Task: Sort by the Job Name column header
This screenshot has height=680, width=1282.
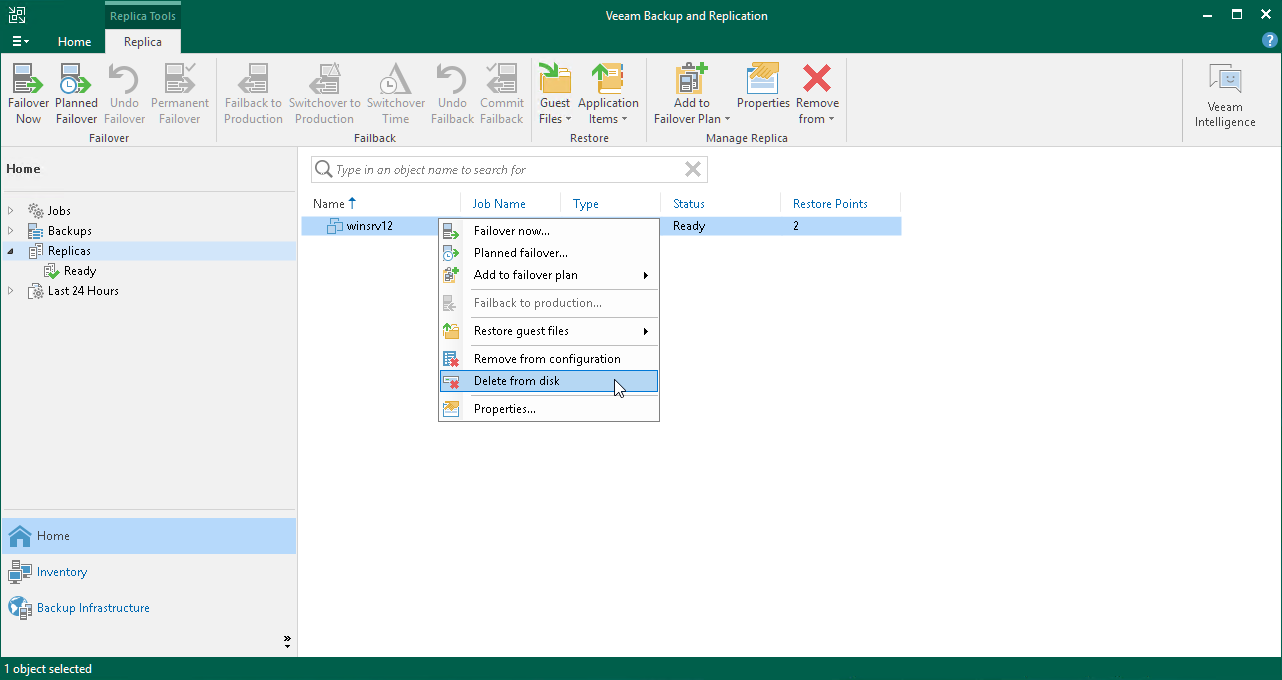Action: pos(499,204)
